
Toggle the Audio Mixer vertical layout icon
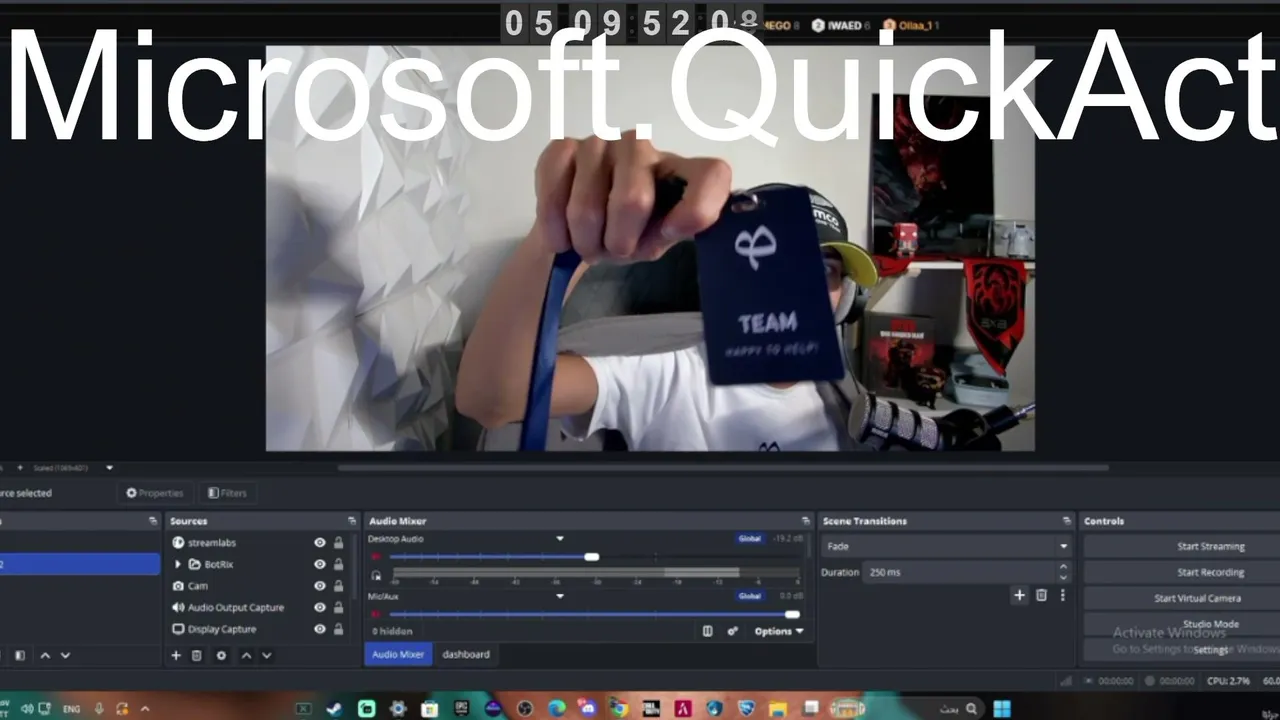click(x=708, y=631)
